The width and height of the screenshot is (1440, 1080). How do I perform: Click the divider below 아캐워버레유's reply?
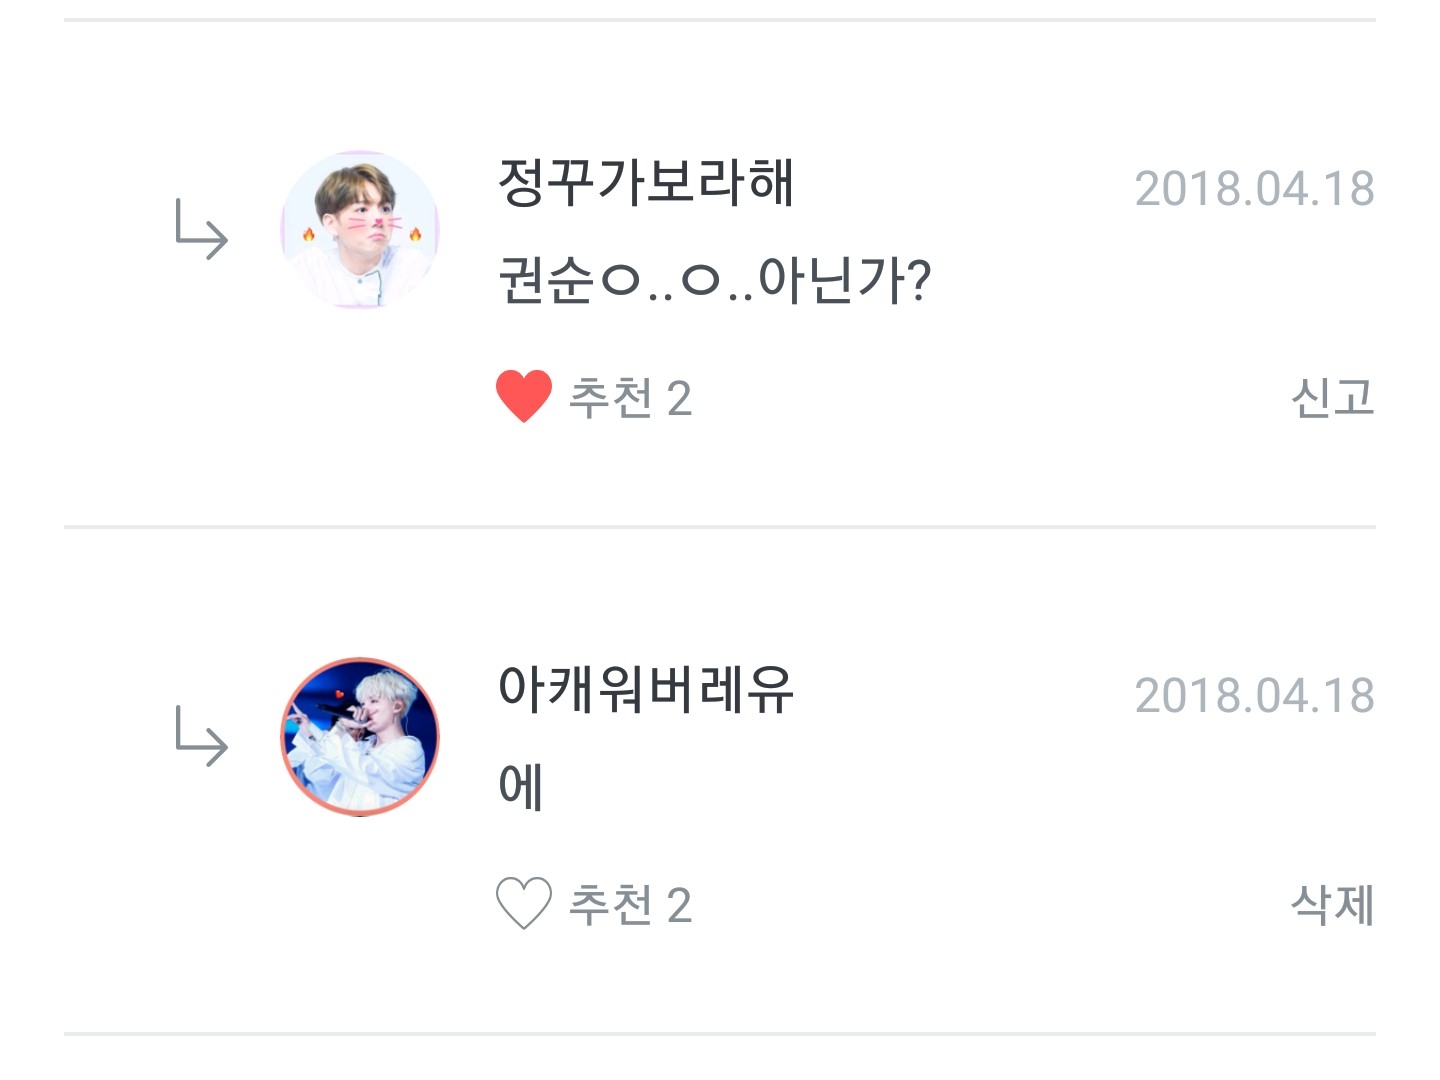pos(720,1033)
